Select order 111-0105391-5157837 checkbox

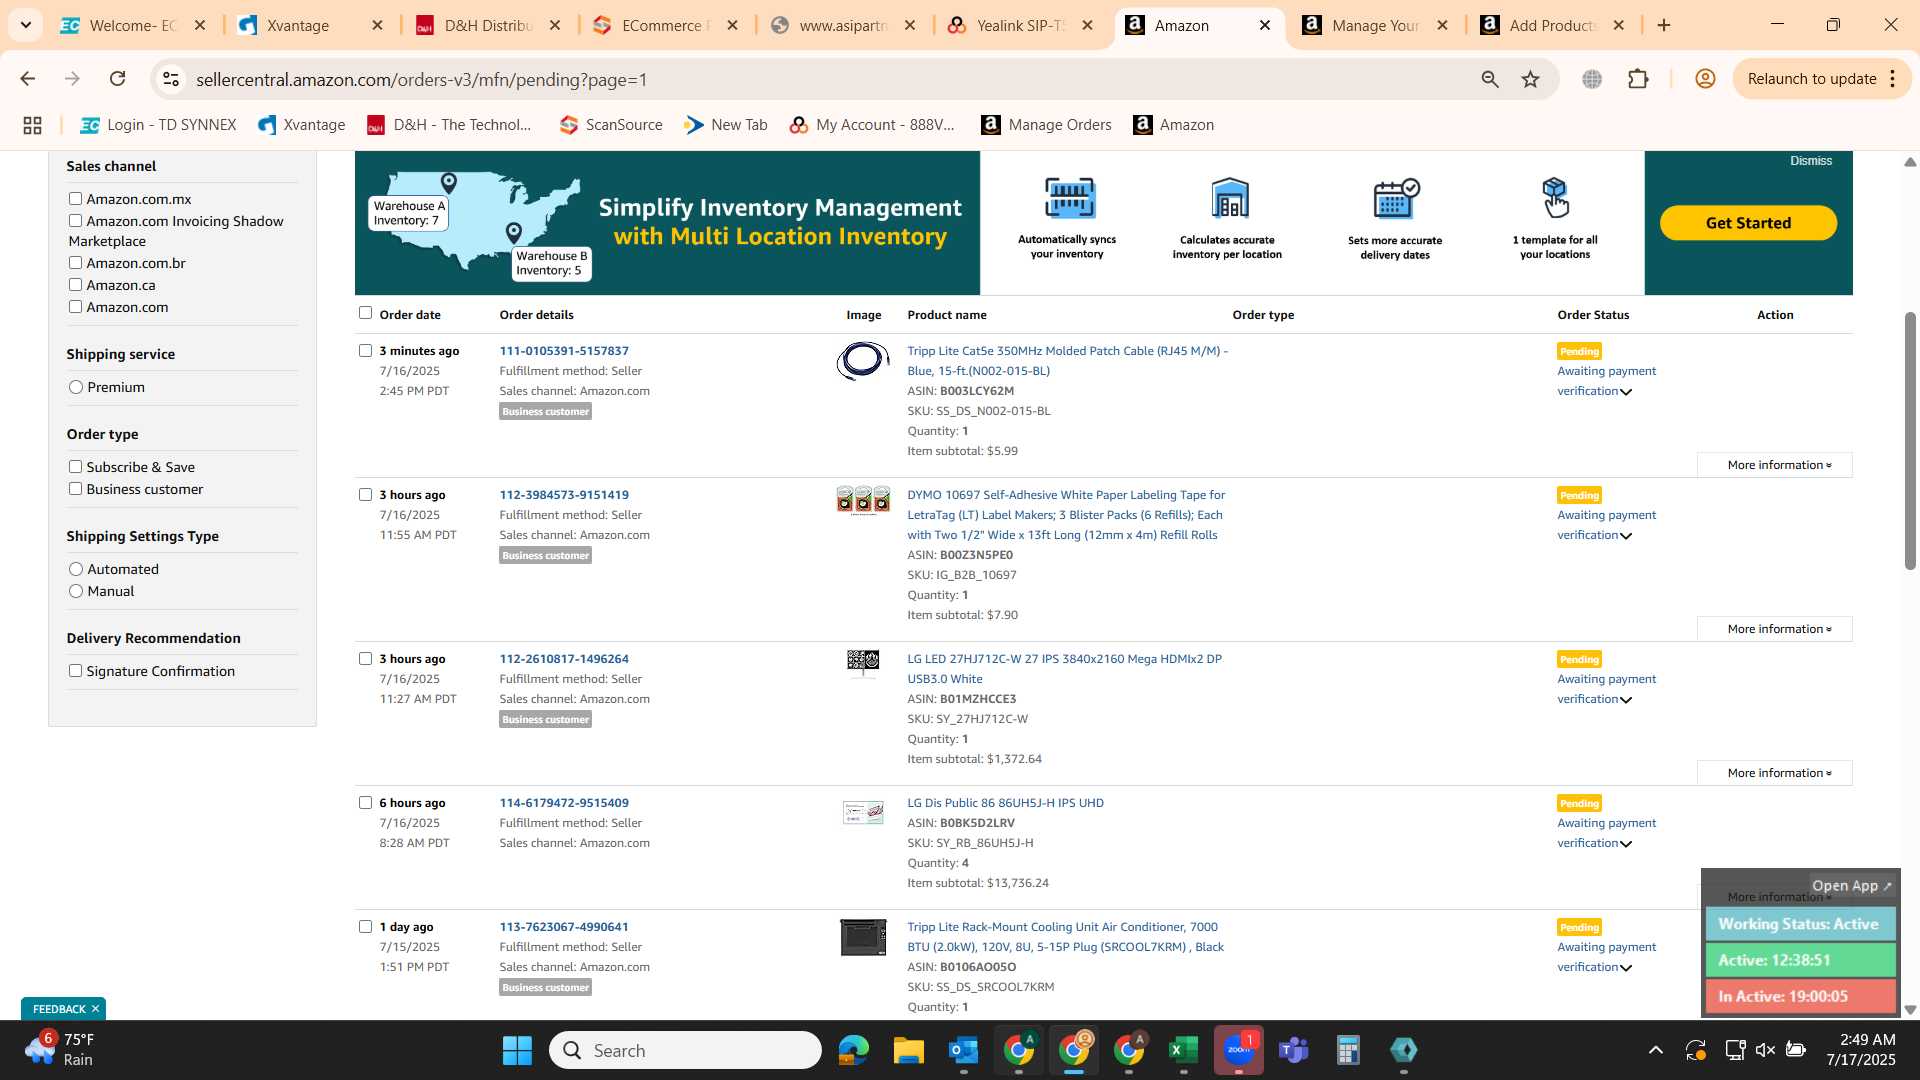pyautogui.click(x=365, y=351)
